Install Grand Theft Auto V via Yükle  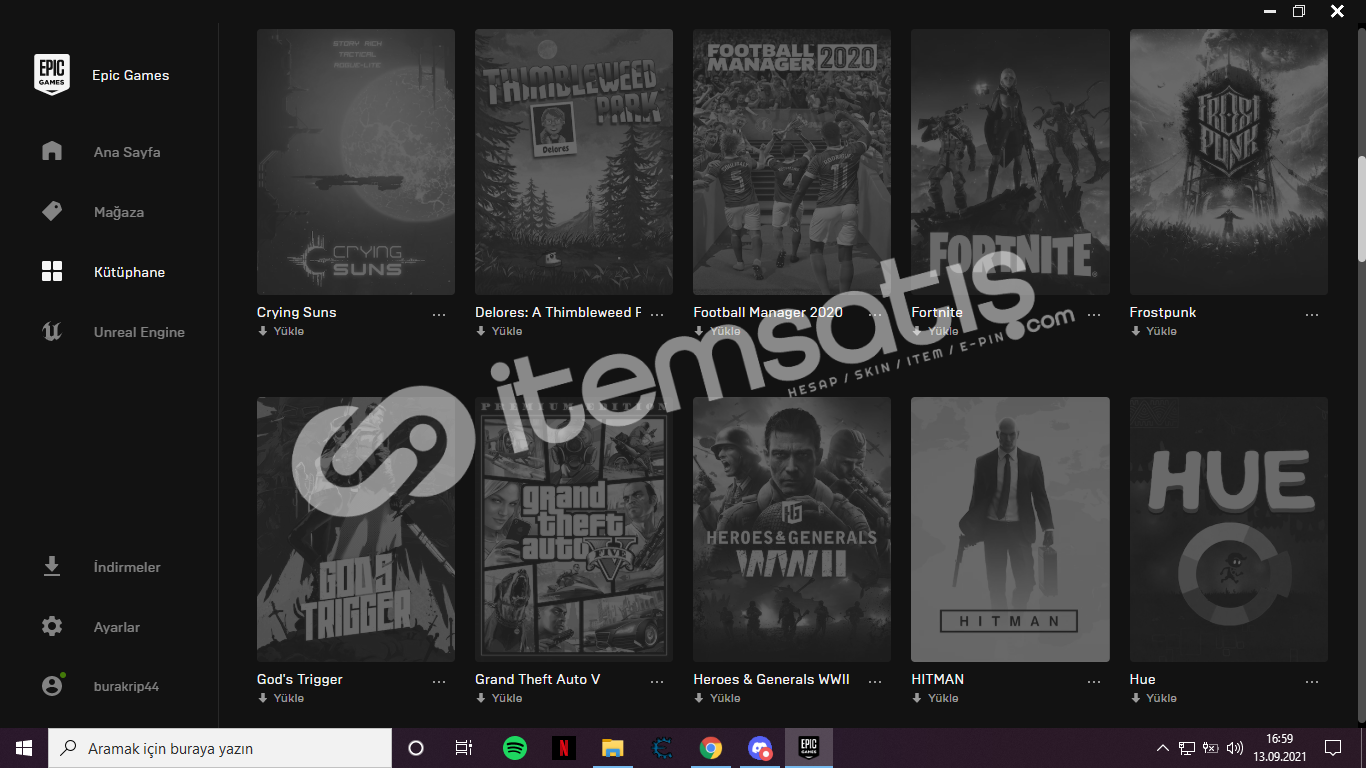[x=499, y=698]
